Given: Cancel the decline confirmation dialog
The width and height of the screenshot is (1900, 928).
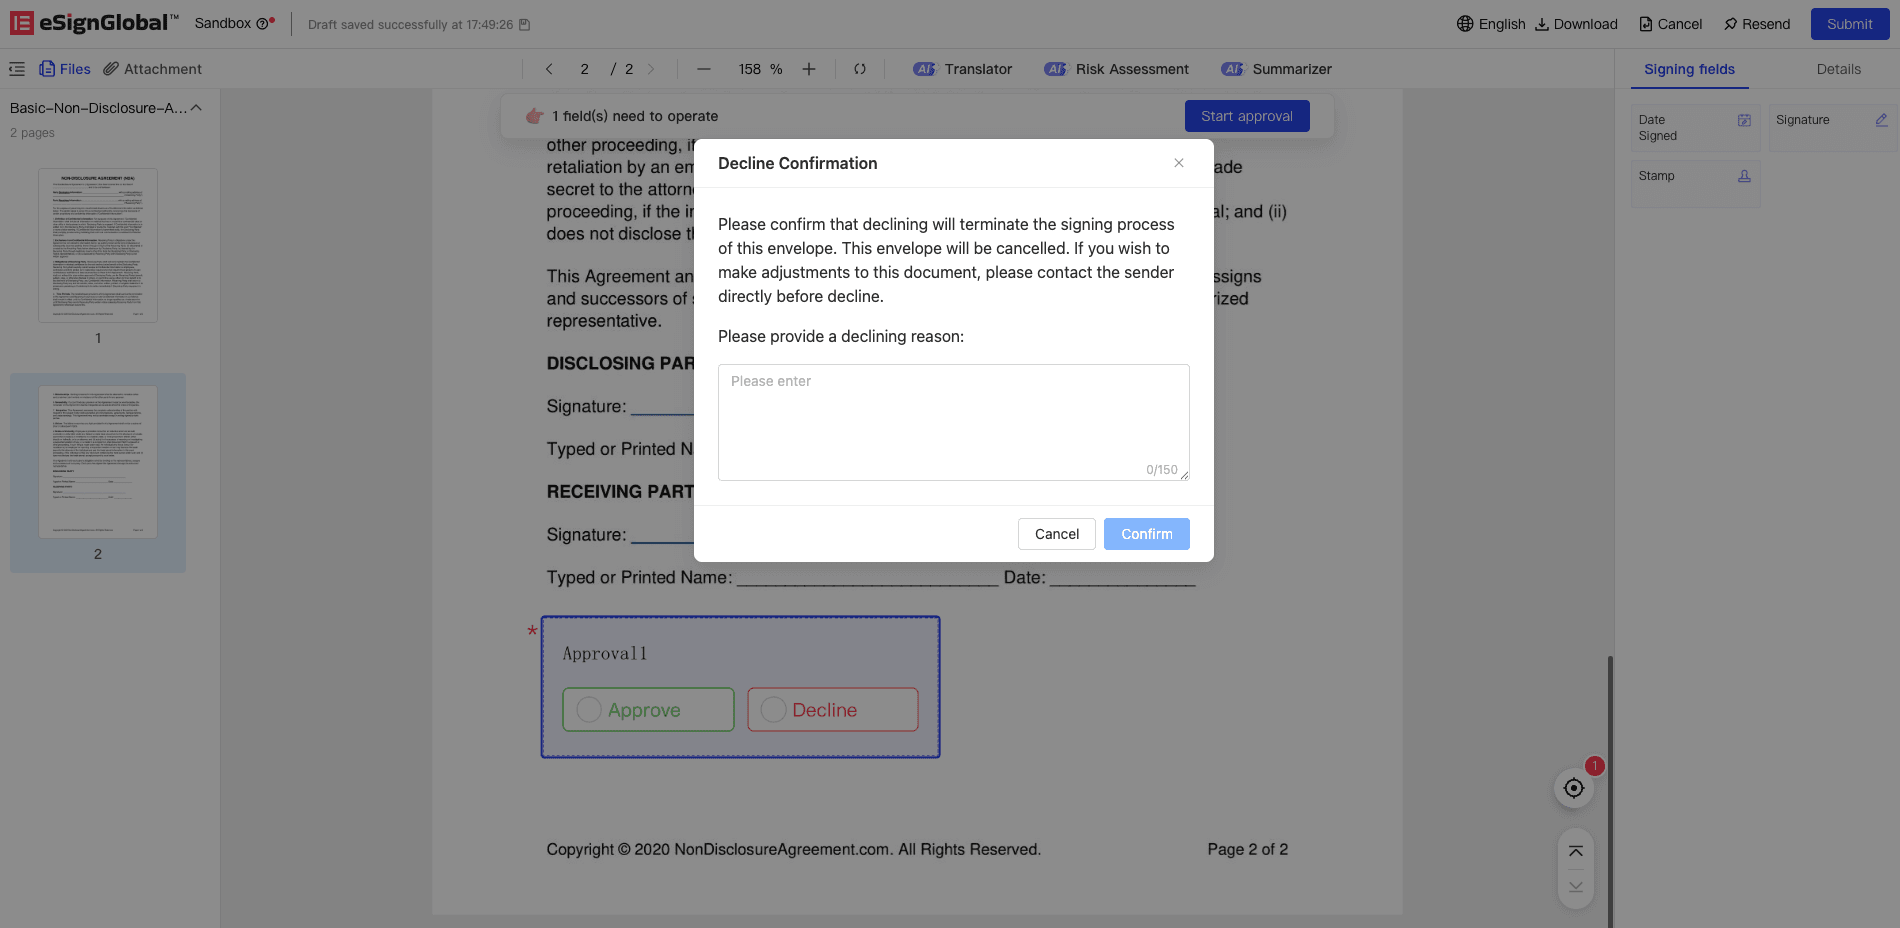Looking at the screenshot, I should [1056, 534].
